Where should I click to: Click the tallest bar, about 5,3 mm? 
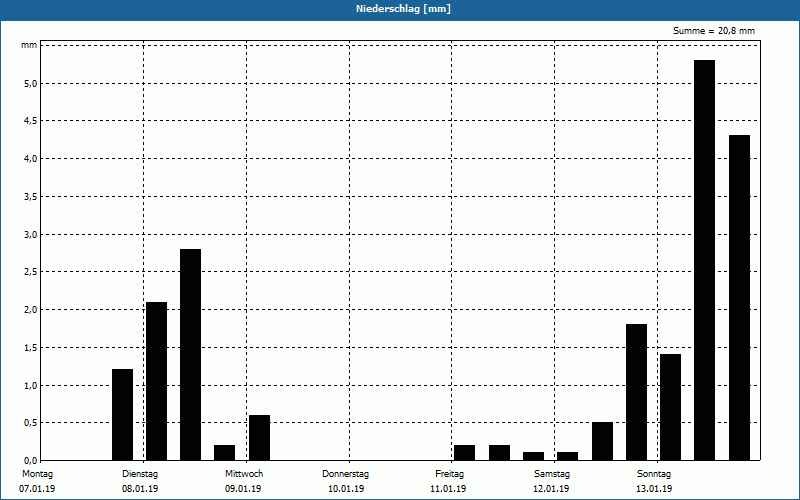point(705,260)
